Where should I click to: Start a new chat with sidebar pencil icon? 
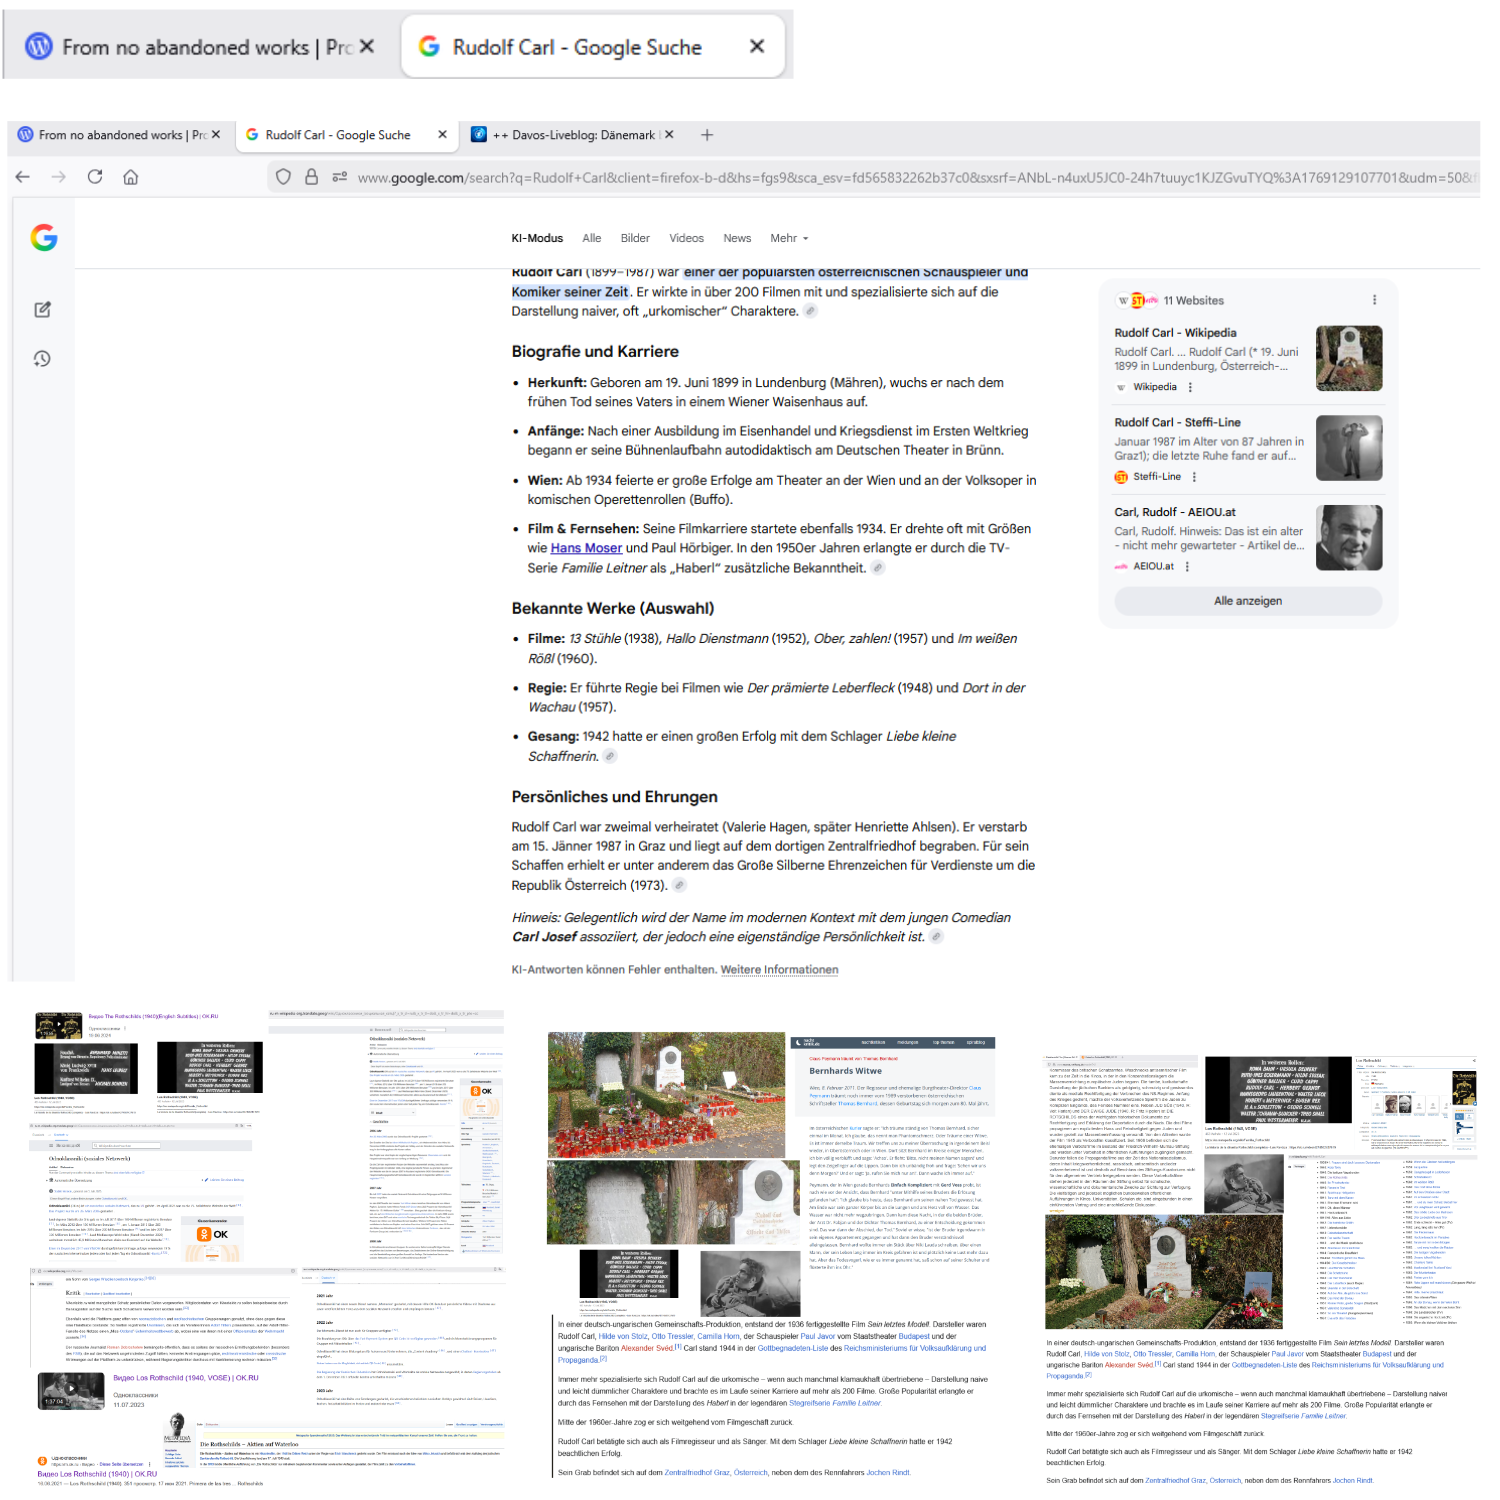click(x=42, y=310)
